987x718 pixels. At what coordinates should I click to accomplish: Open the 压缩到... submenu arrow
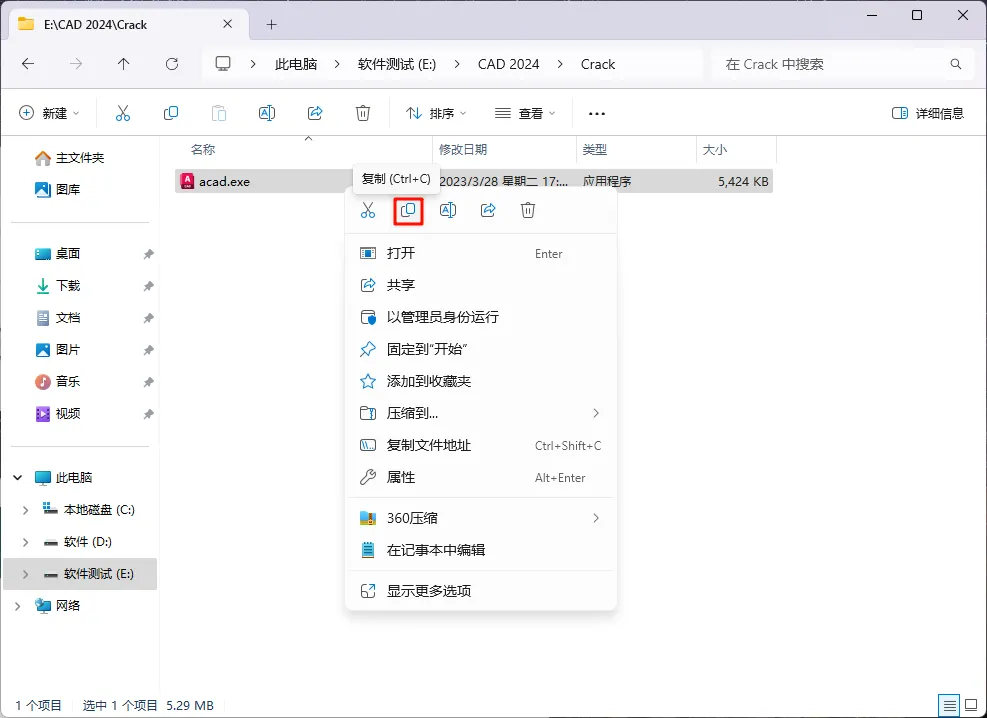pyautogui.click(x=595, y=413)
